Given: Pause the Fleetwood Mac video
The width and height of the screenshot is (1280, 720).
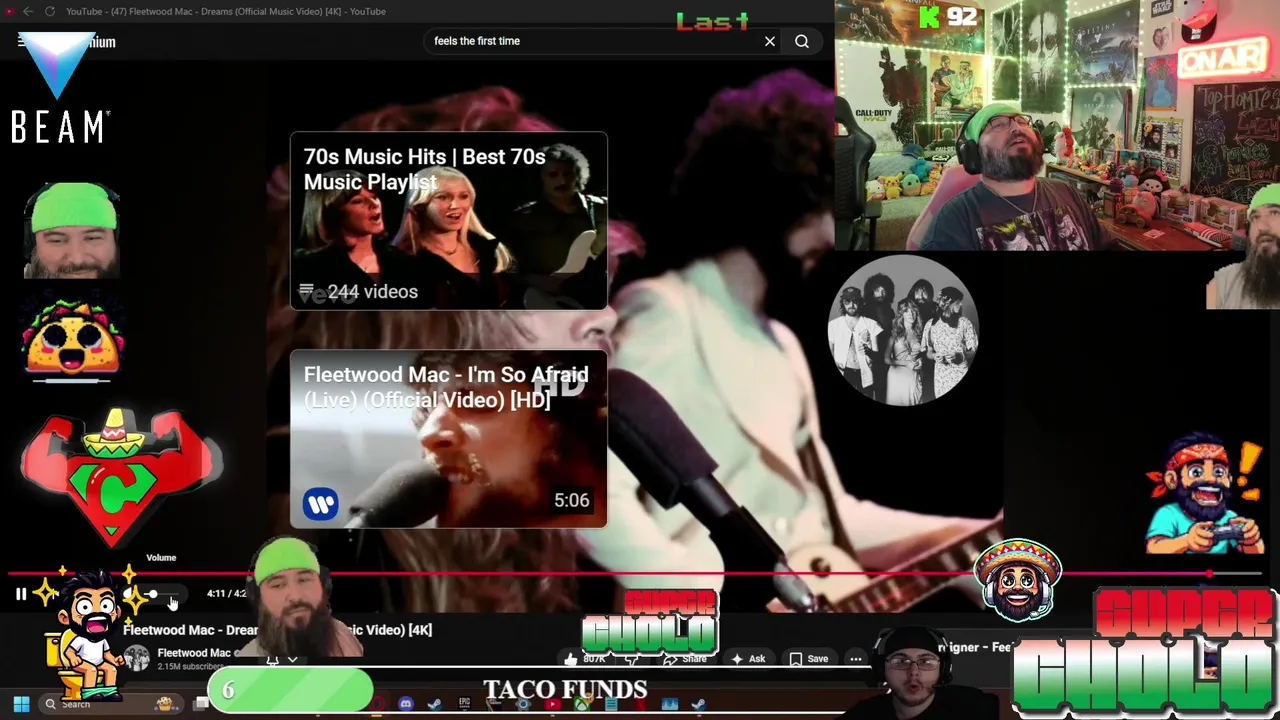Looking at the screenshot, I should (x=21, y=594).
